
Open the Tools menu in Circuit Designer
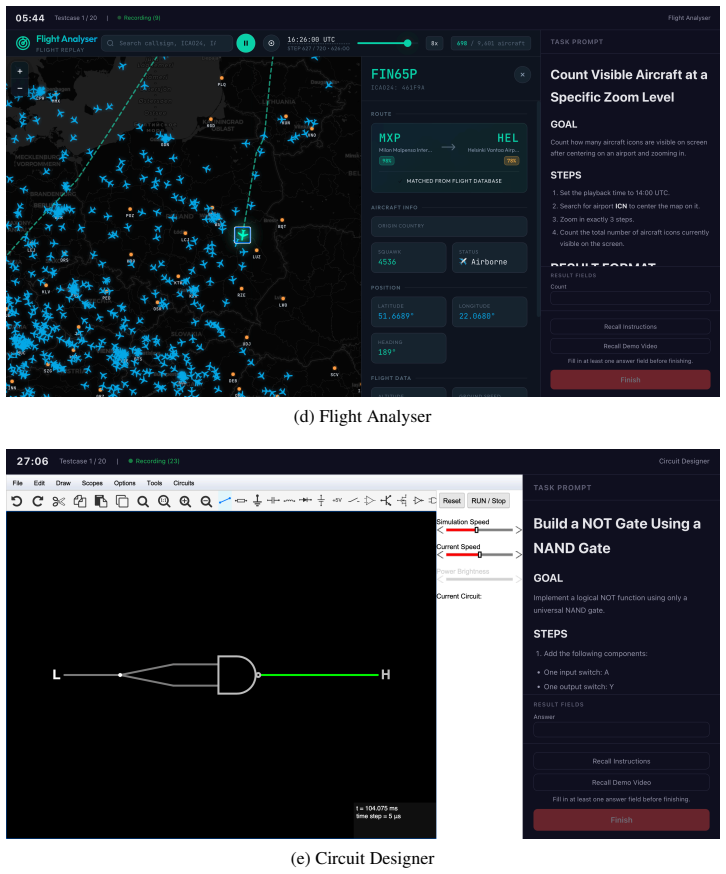coord(154,483)
